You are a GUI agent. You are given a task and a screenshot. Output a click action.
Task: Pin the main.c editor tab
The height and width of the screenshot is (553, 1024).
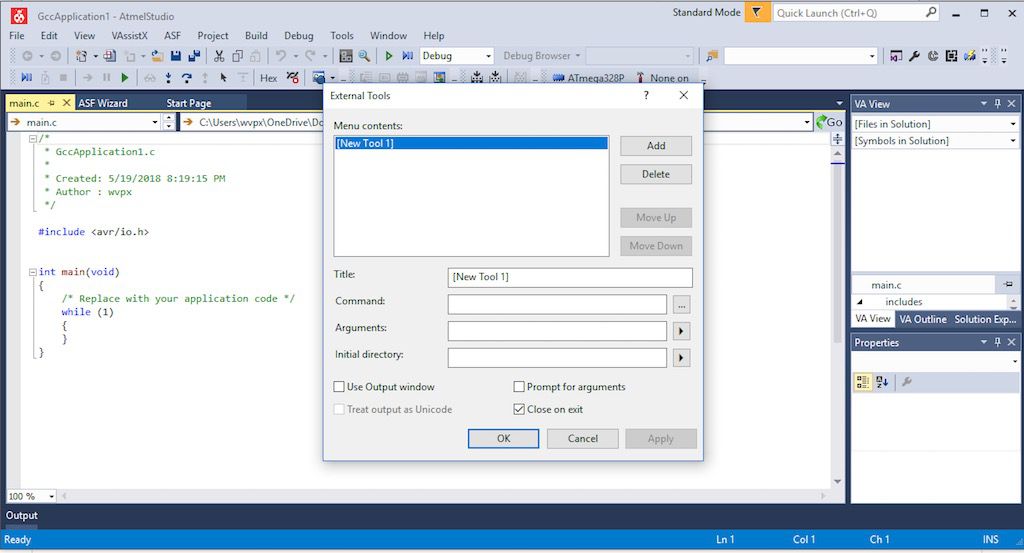click(52, 103)
